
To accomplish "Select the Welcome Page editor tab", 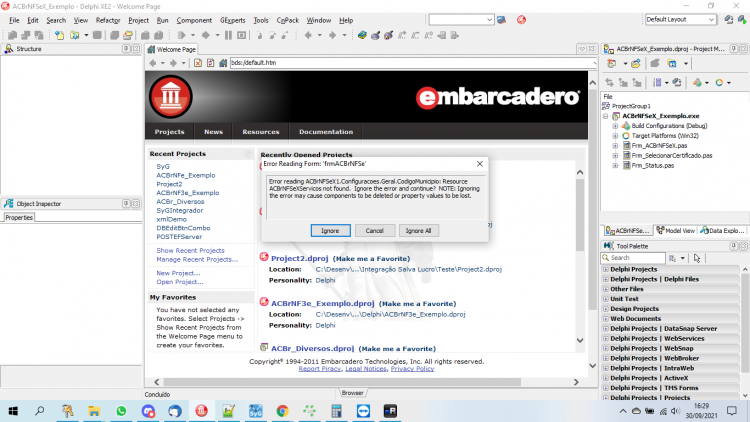I will [x=172, y=49].
